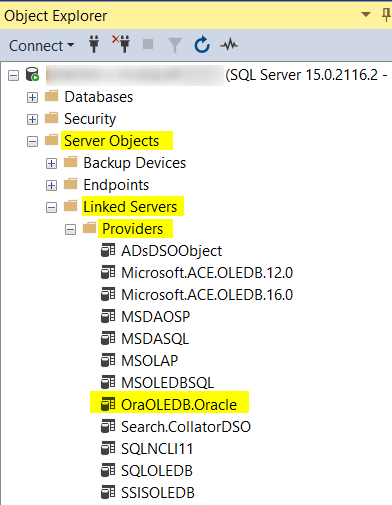
Task: Click the SQL Server instance icon
Action: 33,74
